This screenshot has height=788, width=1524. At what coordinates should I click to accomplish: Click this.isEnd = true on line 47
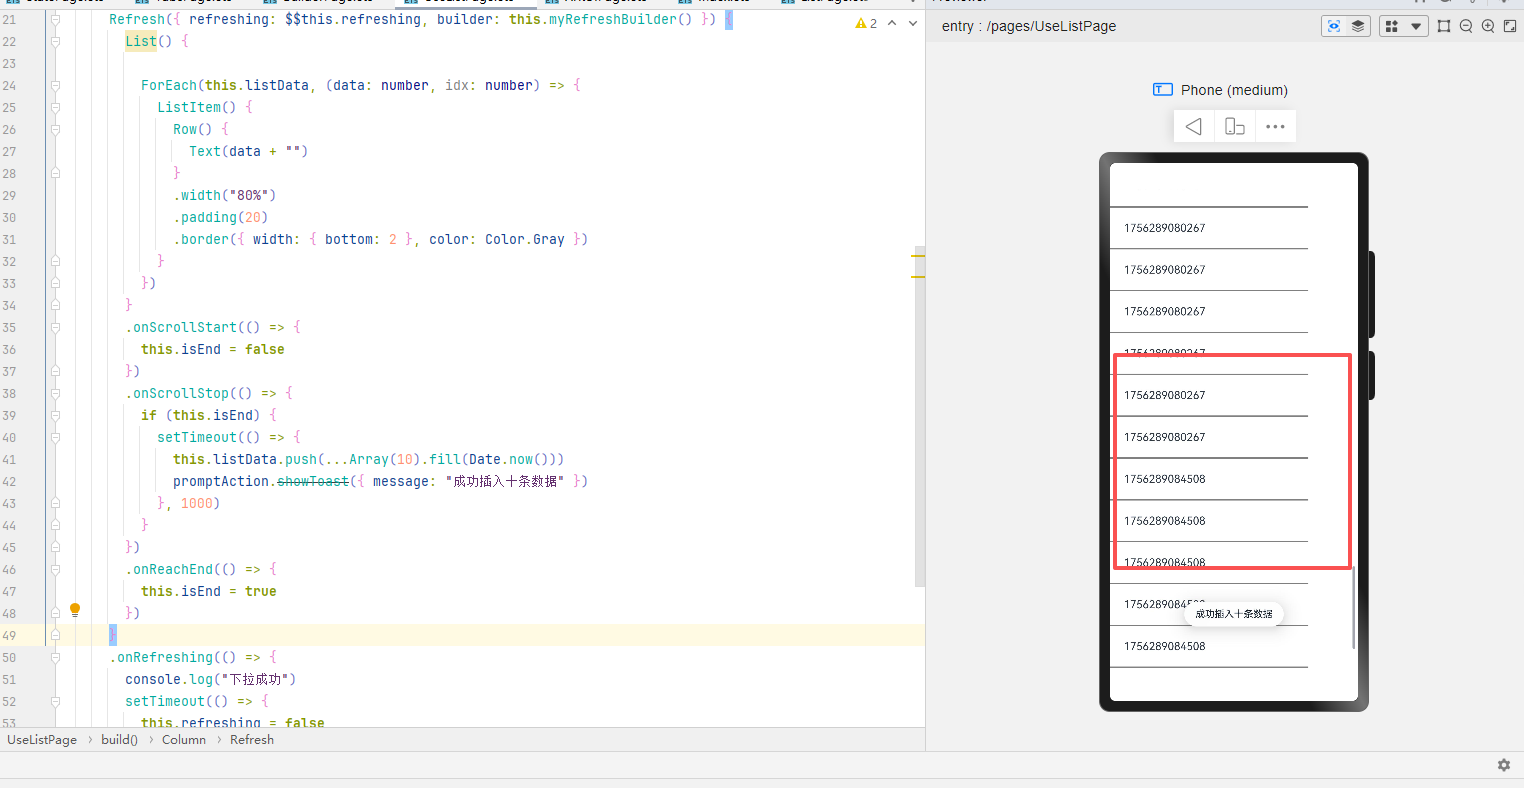(209, 592)
